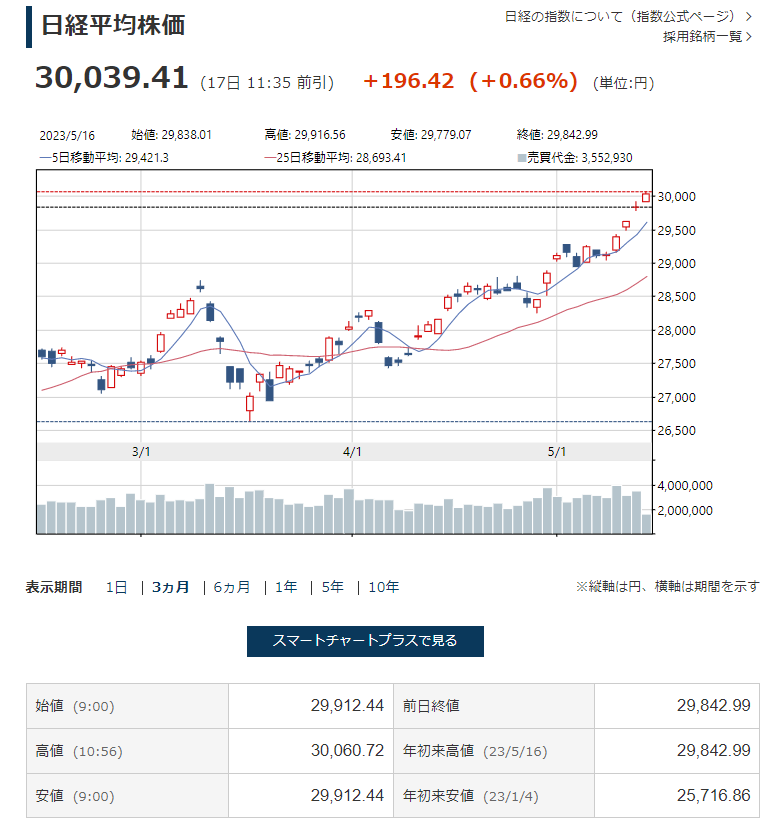Image resolution: width=769 pixels, height=831 pixels.
Task: Click the timestamp (17日 11:35 前引)
Action: coord(267,83)
